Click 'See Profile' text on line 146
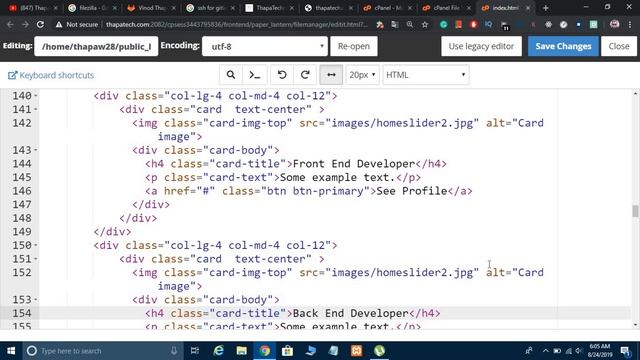Image resolution: width=640 pixels, height=360 pixels. [412, 191]
